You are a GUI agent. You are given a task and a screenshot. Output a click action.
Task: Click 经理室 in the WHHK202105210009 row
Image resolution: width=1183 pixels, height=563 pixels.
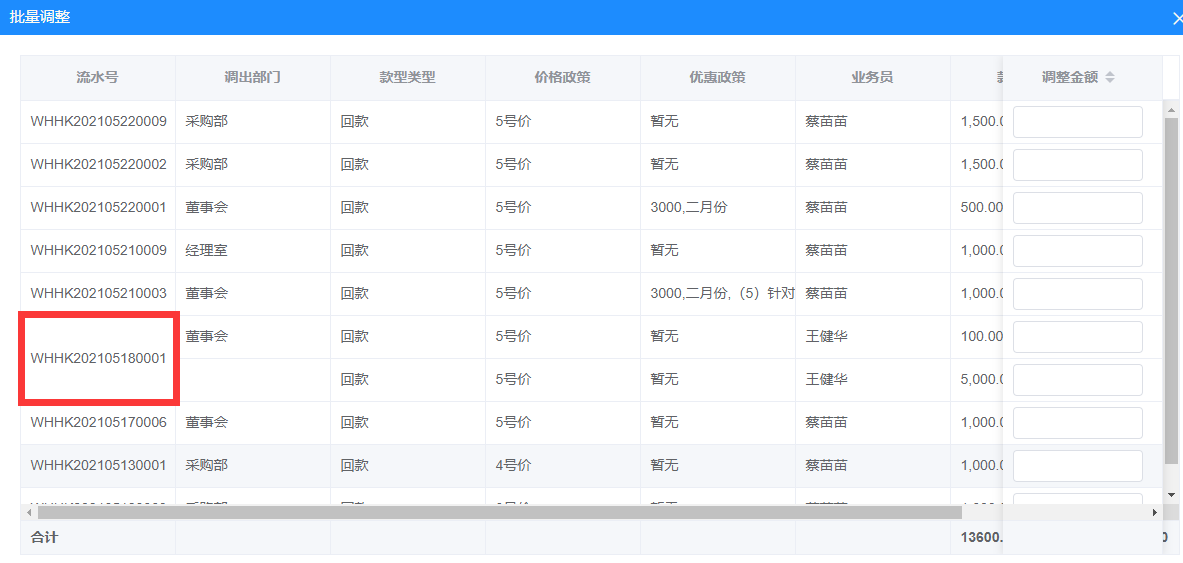click(206, 251)
